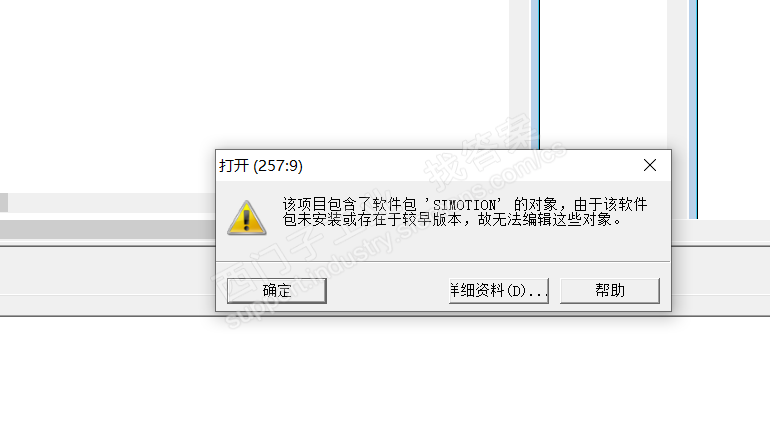Screen dimensions: 770x441
Task: Click the empty white area below the dialog
Action: [385, 379]
